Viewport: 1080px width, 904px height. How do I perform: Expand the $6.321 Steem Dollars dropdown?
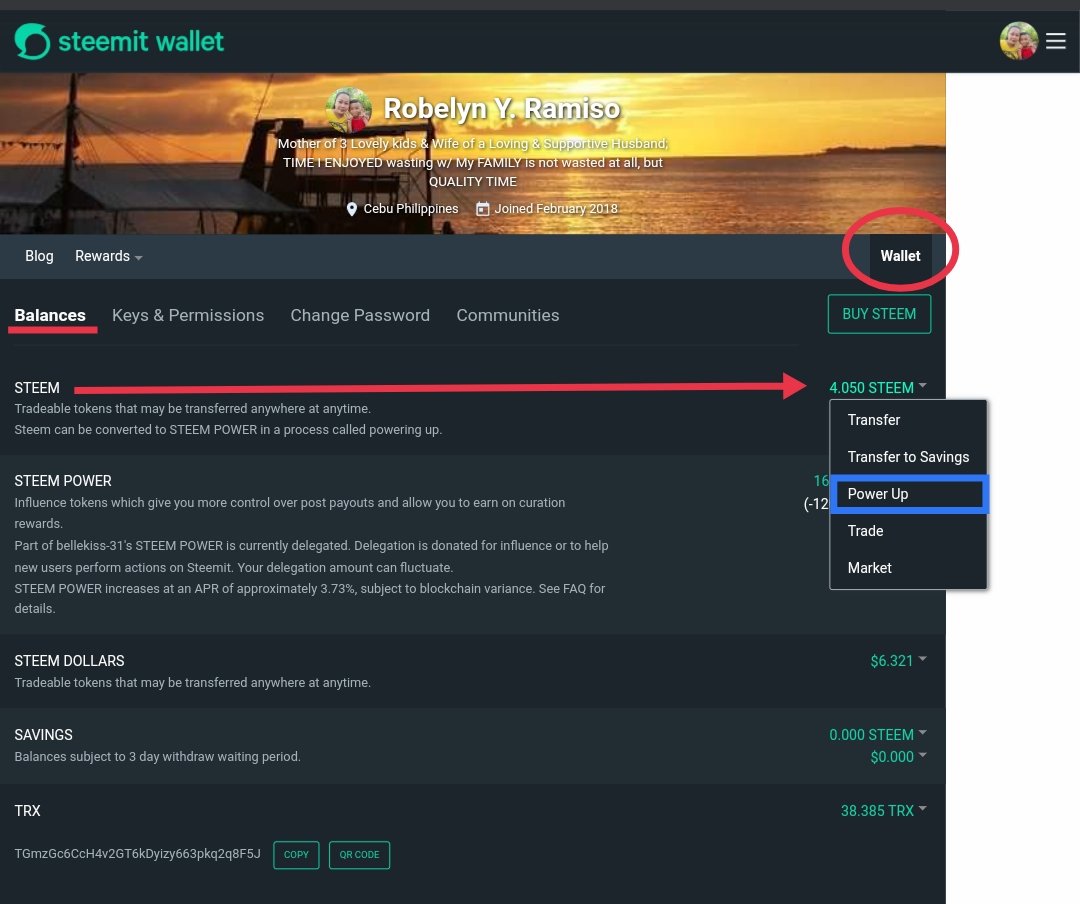tap(898, 661)
